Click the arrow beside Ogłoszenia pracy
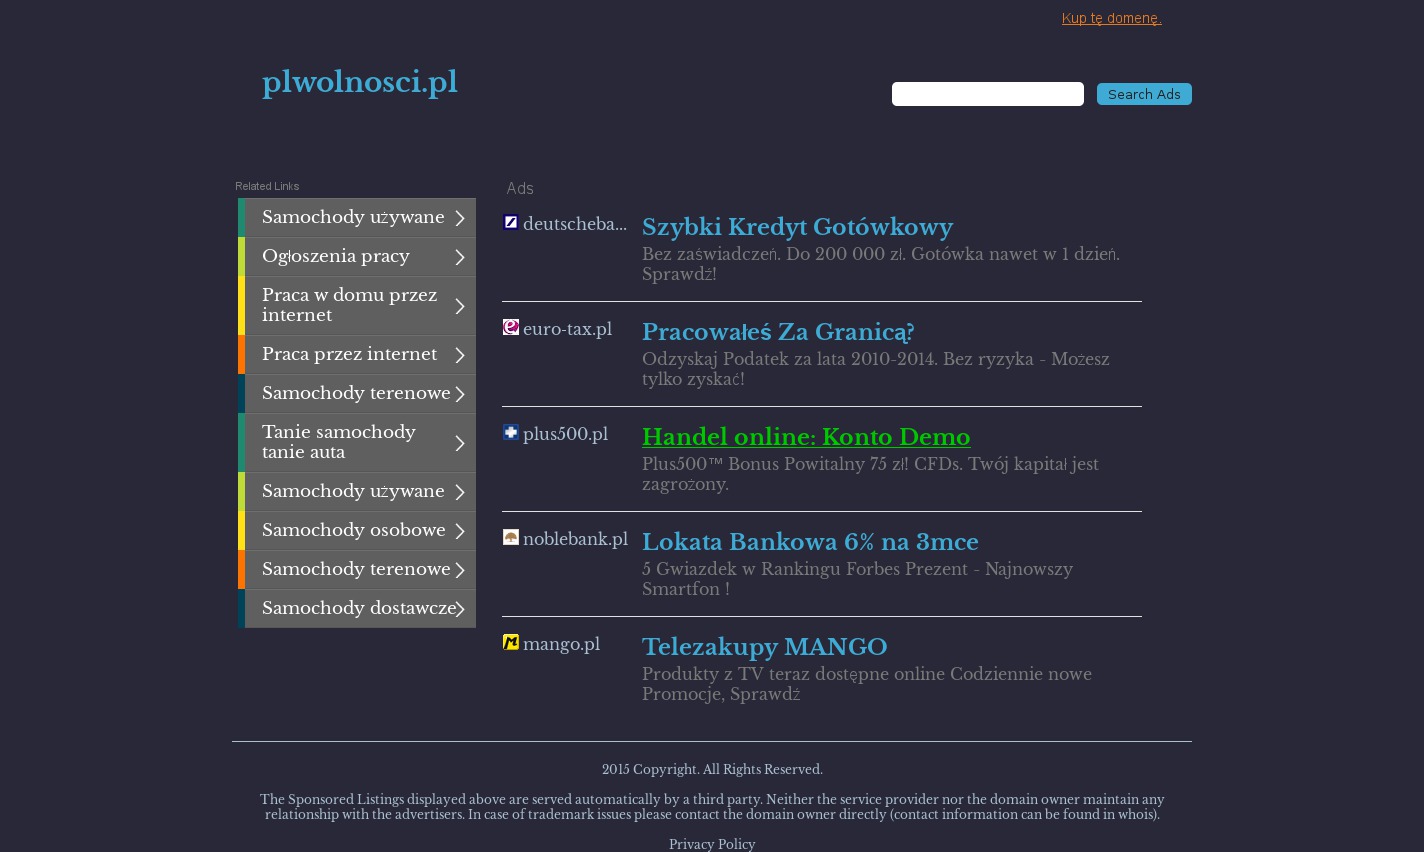The width and height of the screenshot is (1424, 852). point(460,257)
